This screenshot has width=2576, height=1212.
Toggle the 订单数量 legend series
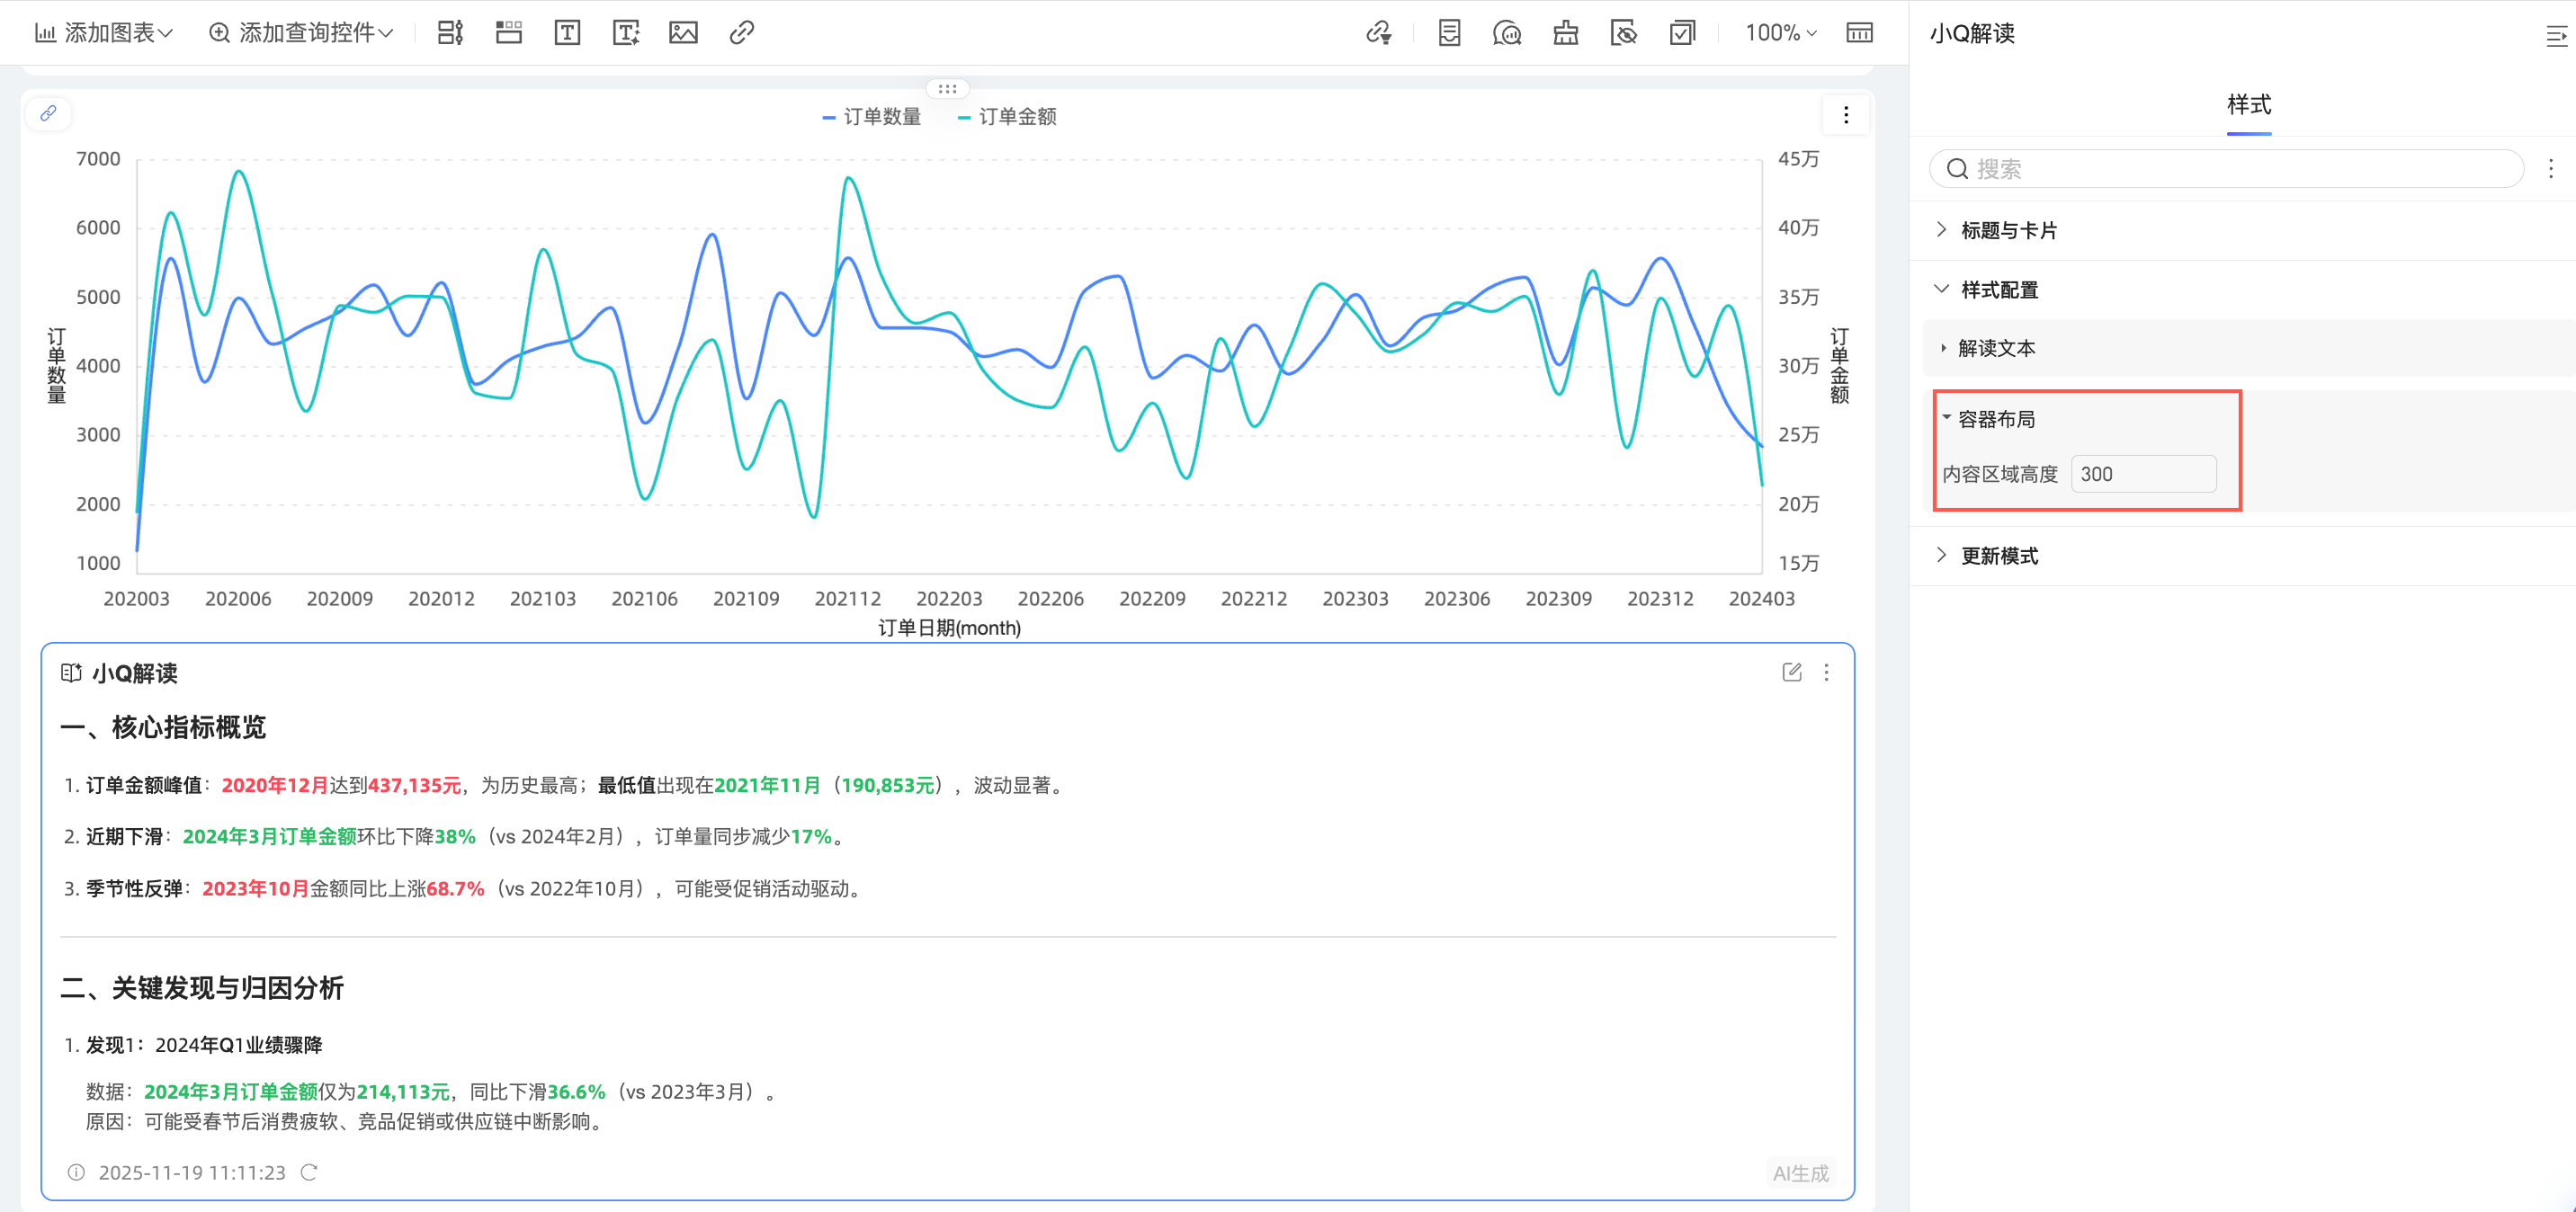click(x=871, y=117)
